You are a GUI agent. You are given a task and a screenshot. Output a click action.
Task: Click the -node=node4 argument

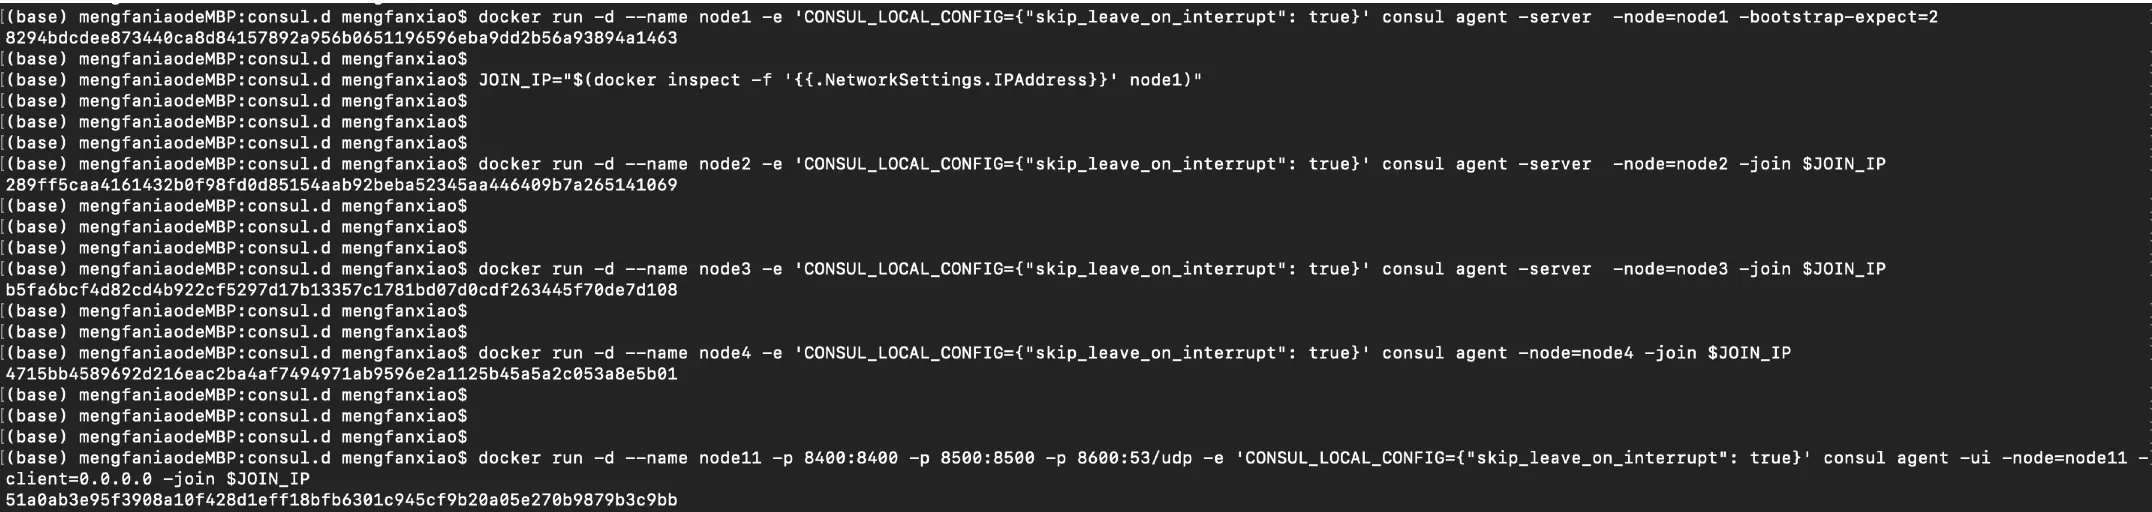point(1575,353)
